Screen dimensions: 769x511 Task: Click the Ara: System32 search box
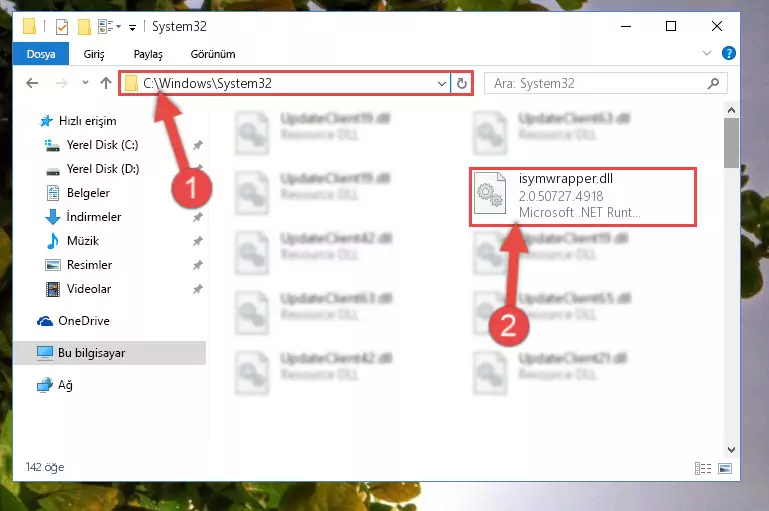tap(606, 83)
